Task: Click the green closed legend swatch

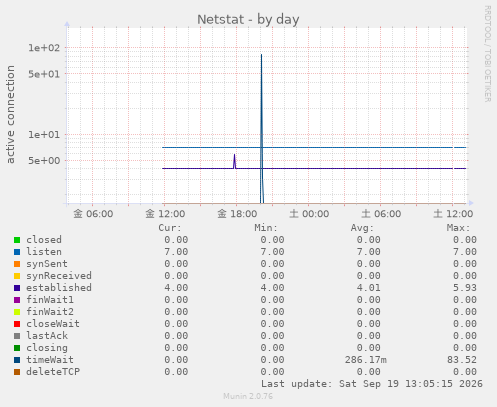Action: coord(17,240)
